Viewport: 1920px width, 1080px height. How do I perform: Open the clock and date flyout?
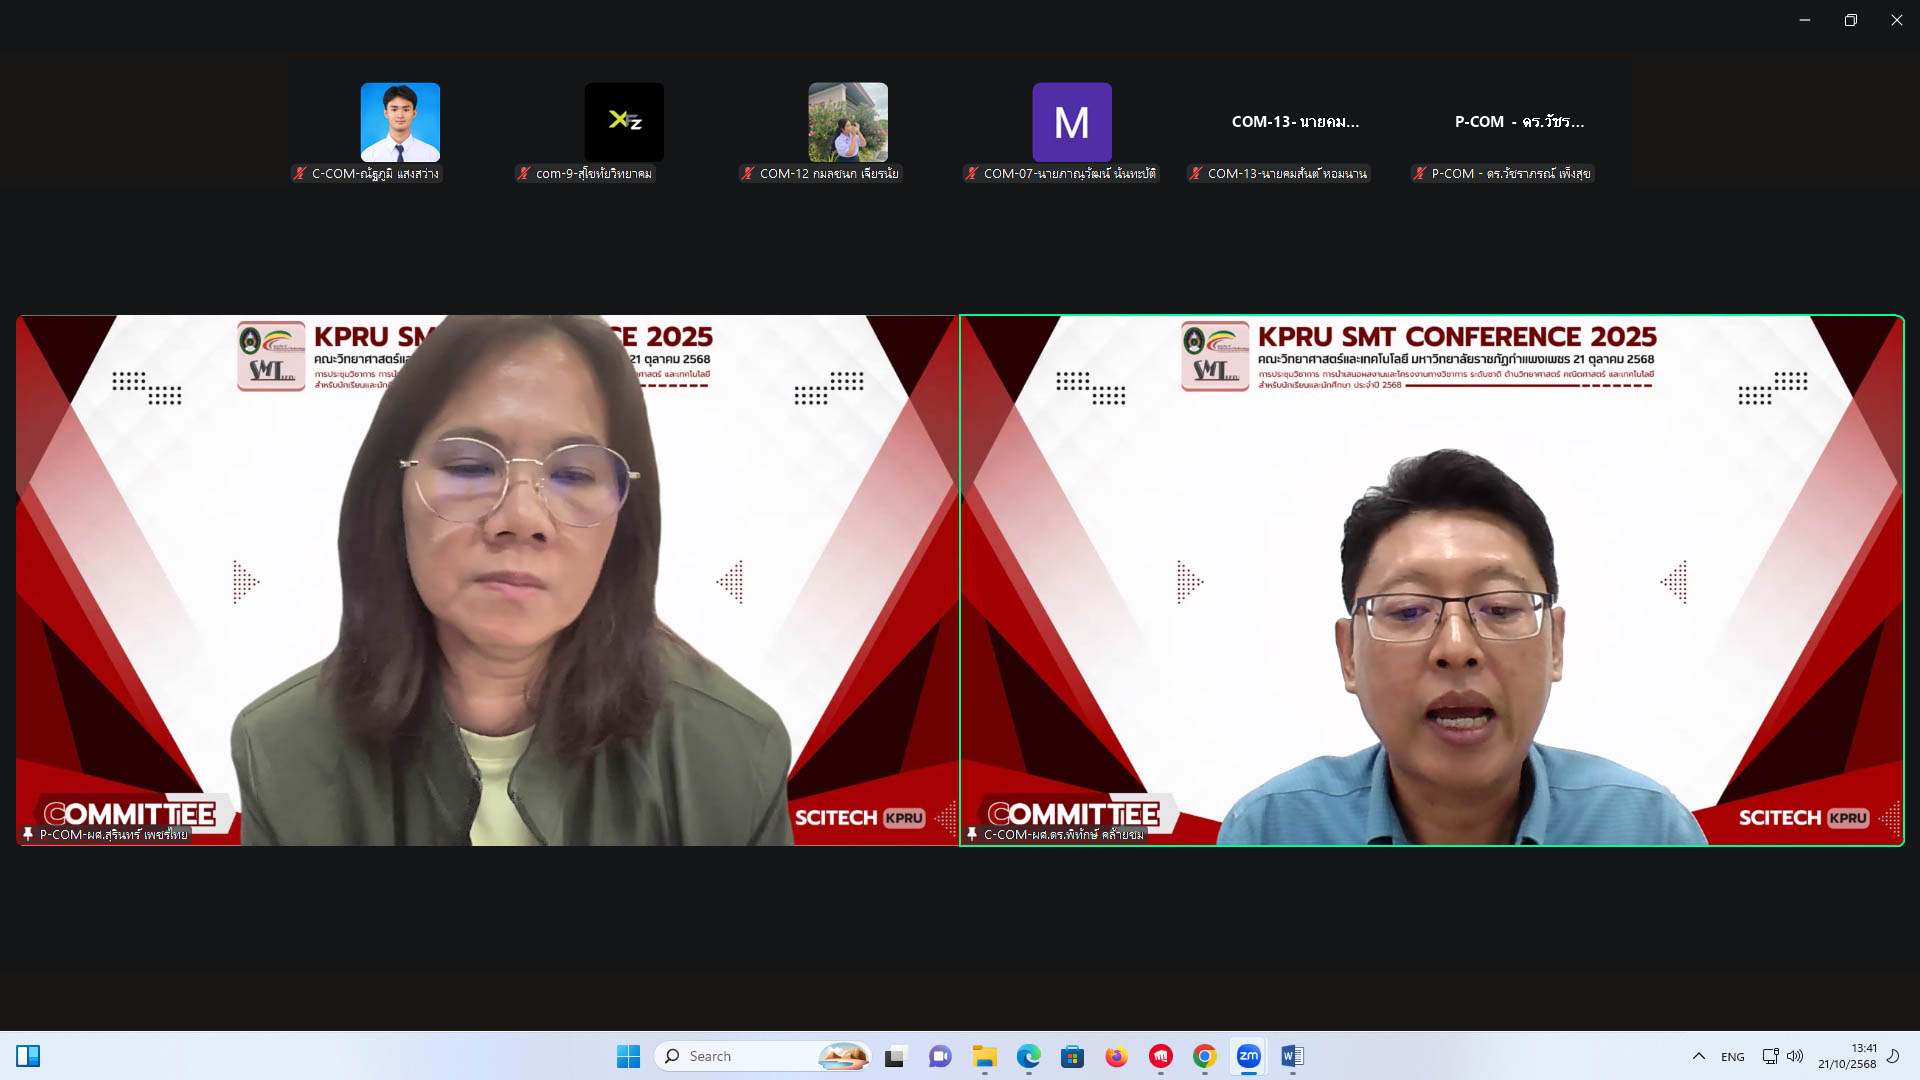1846,1056
